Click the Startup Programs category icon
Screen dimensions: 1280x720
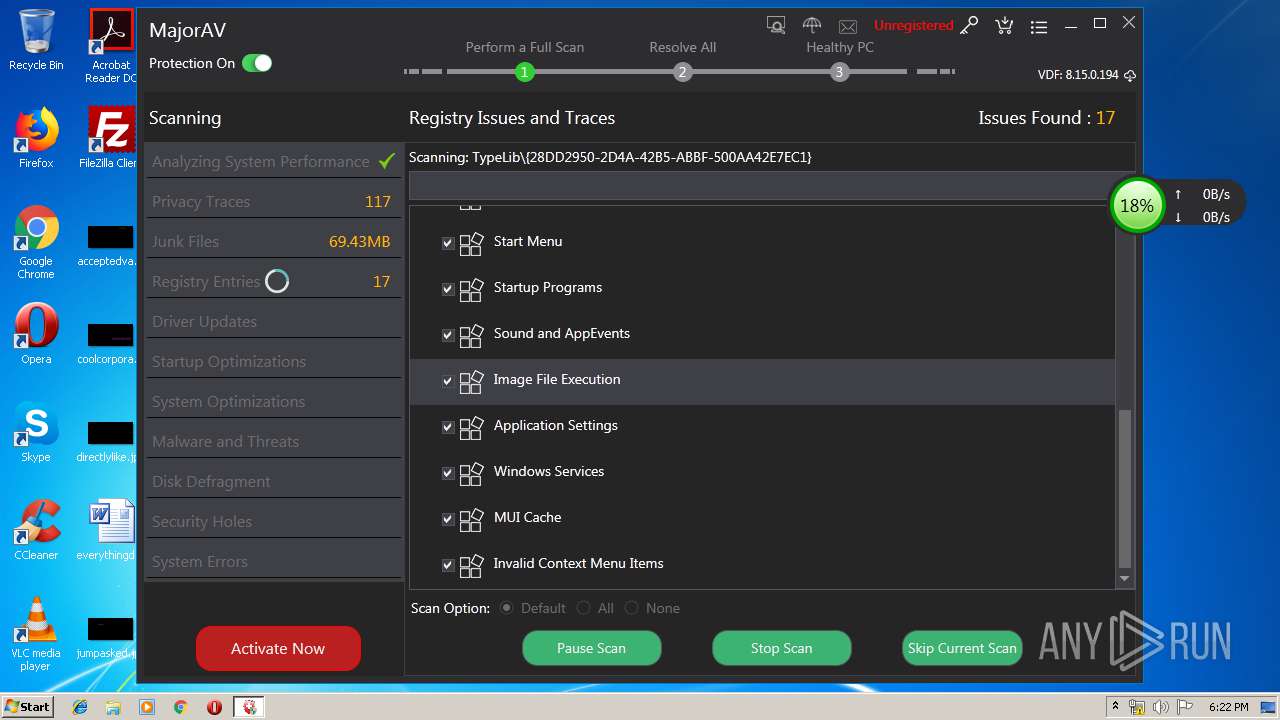[x=471, y=289]
